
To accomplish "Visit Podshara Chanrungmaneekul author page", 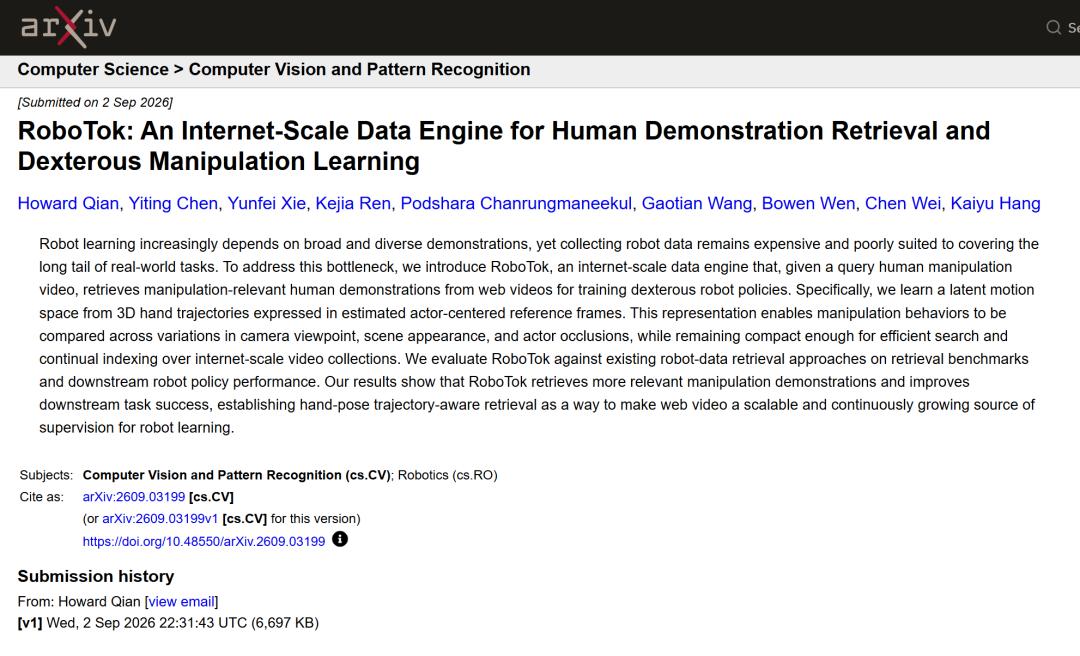I will 516,203.
